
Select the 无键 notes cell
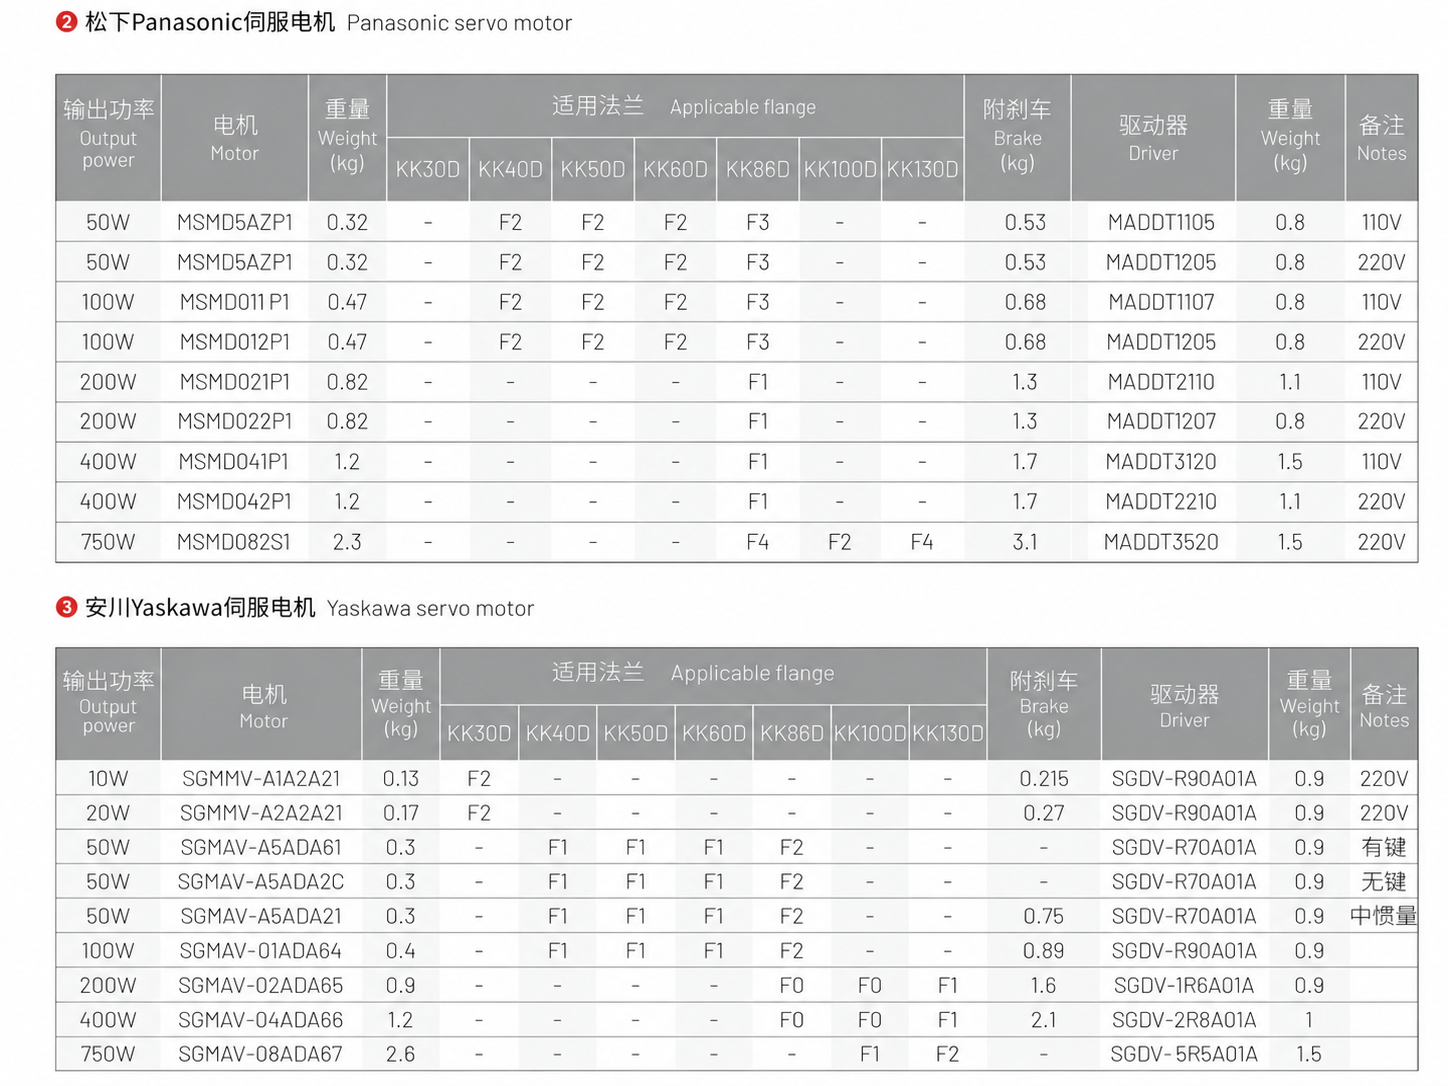pos(1384,882)
